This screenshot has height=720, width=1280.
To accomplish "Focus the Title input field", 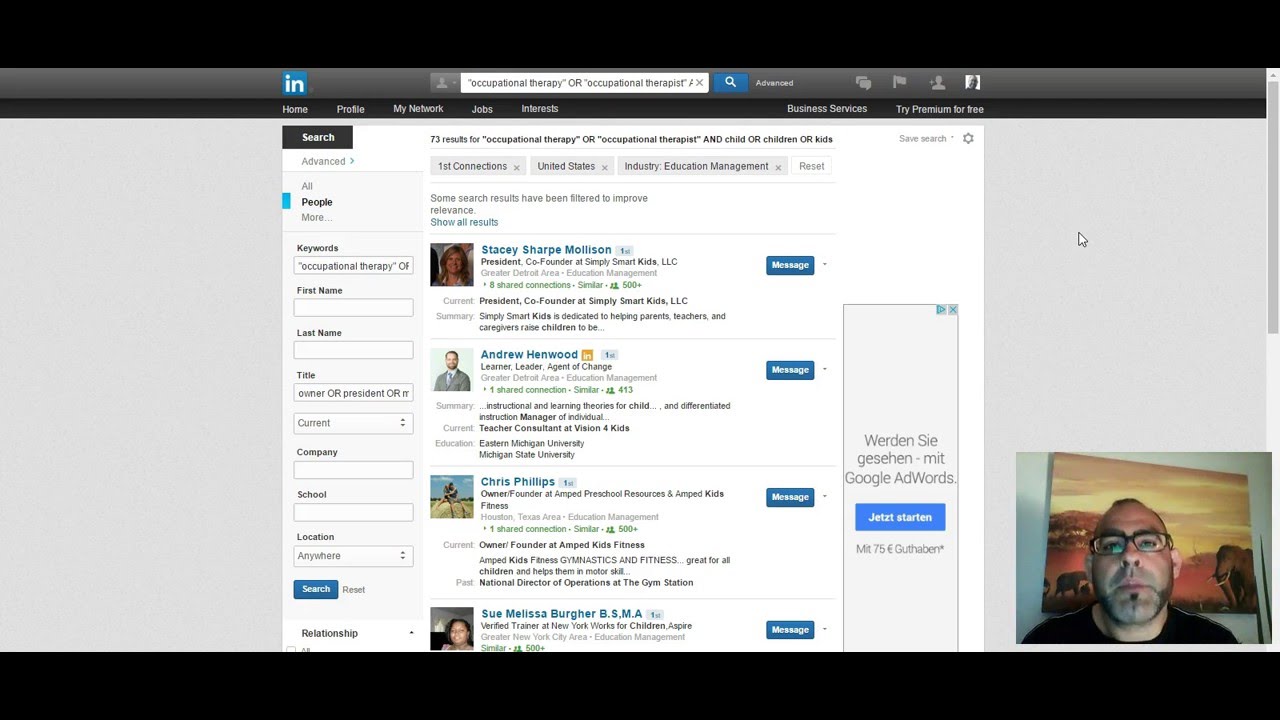I will (x=353, y=393).
